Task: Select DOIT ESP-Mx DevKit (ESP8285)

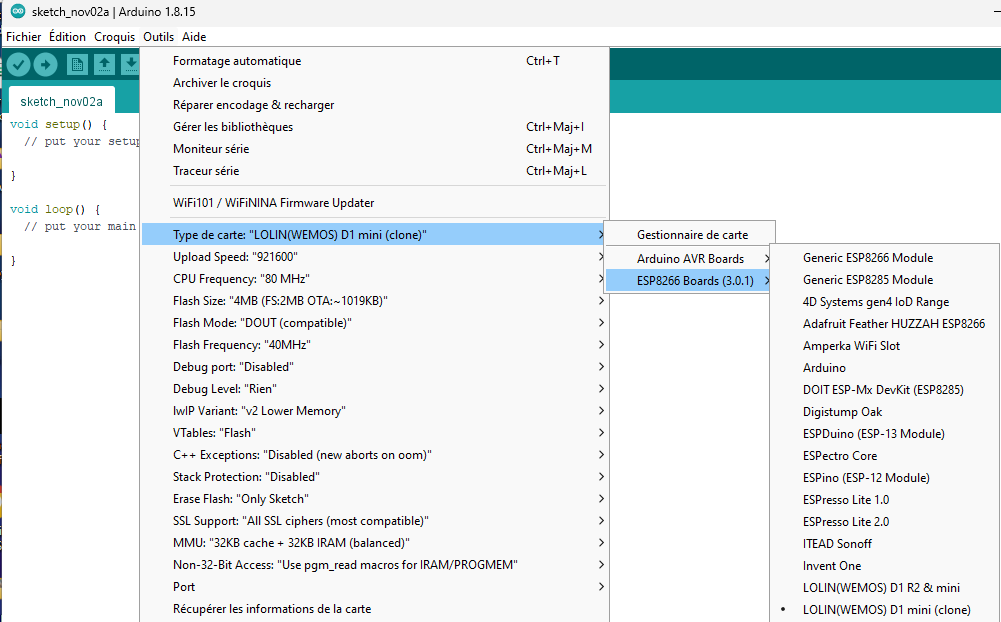Action: click(884, 390)
